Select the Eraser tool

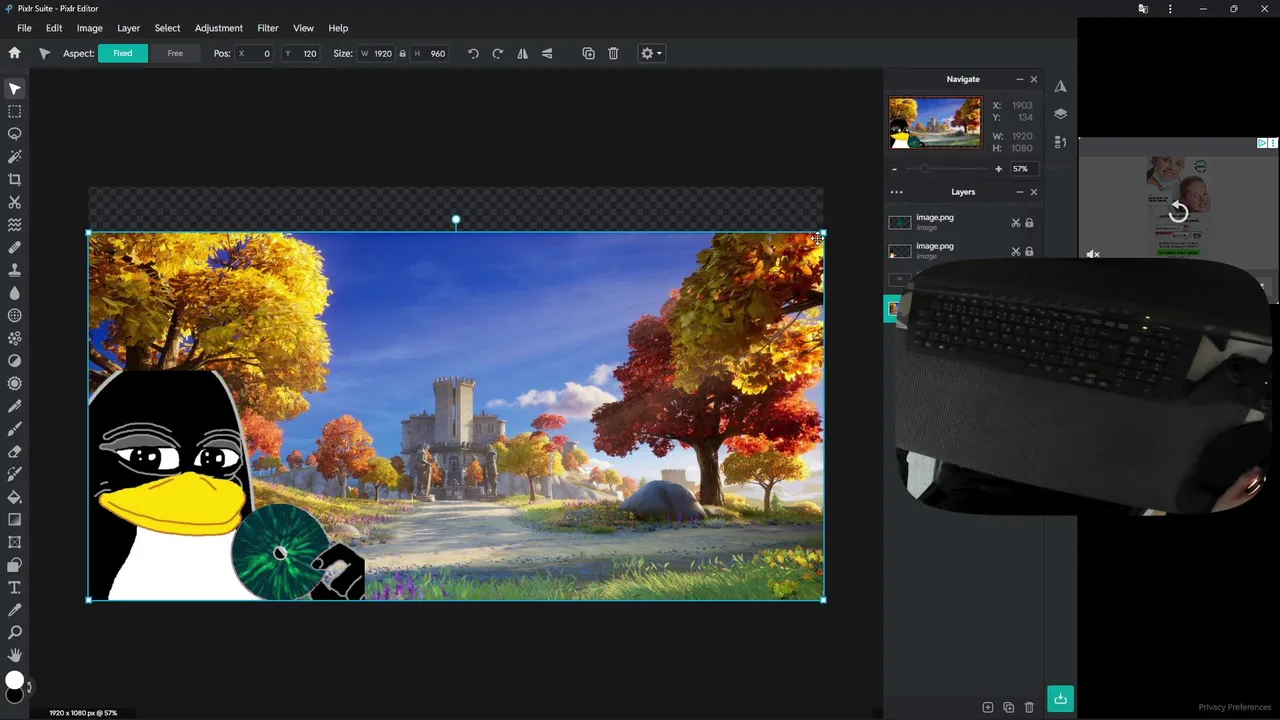tap(14, 452)
